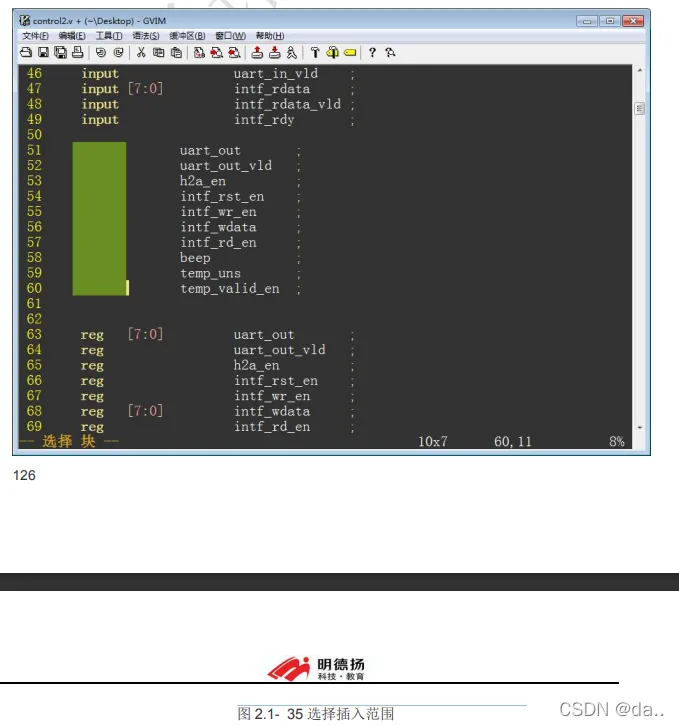The width and height of the screenshot is (679, 726).
Task: Click the GVIM application icon in title bar
Action: [25, 20]
